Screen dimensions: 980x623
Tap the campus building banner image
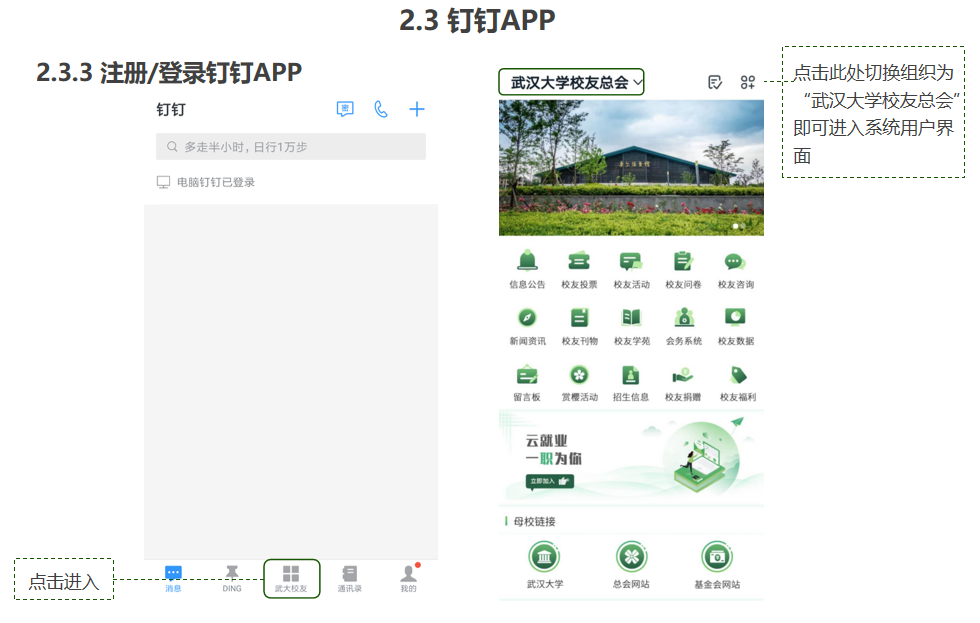pyautogui.click(x=631, y=167)
